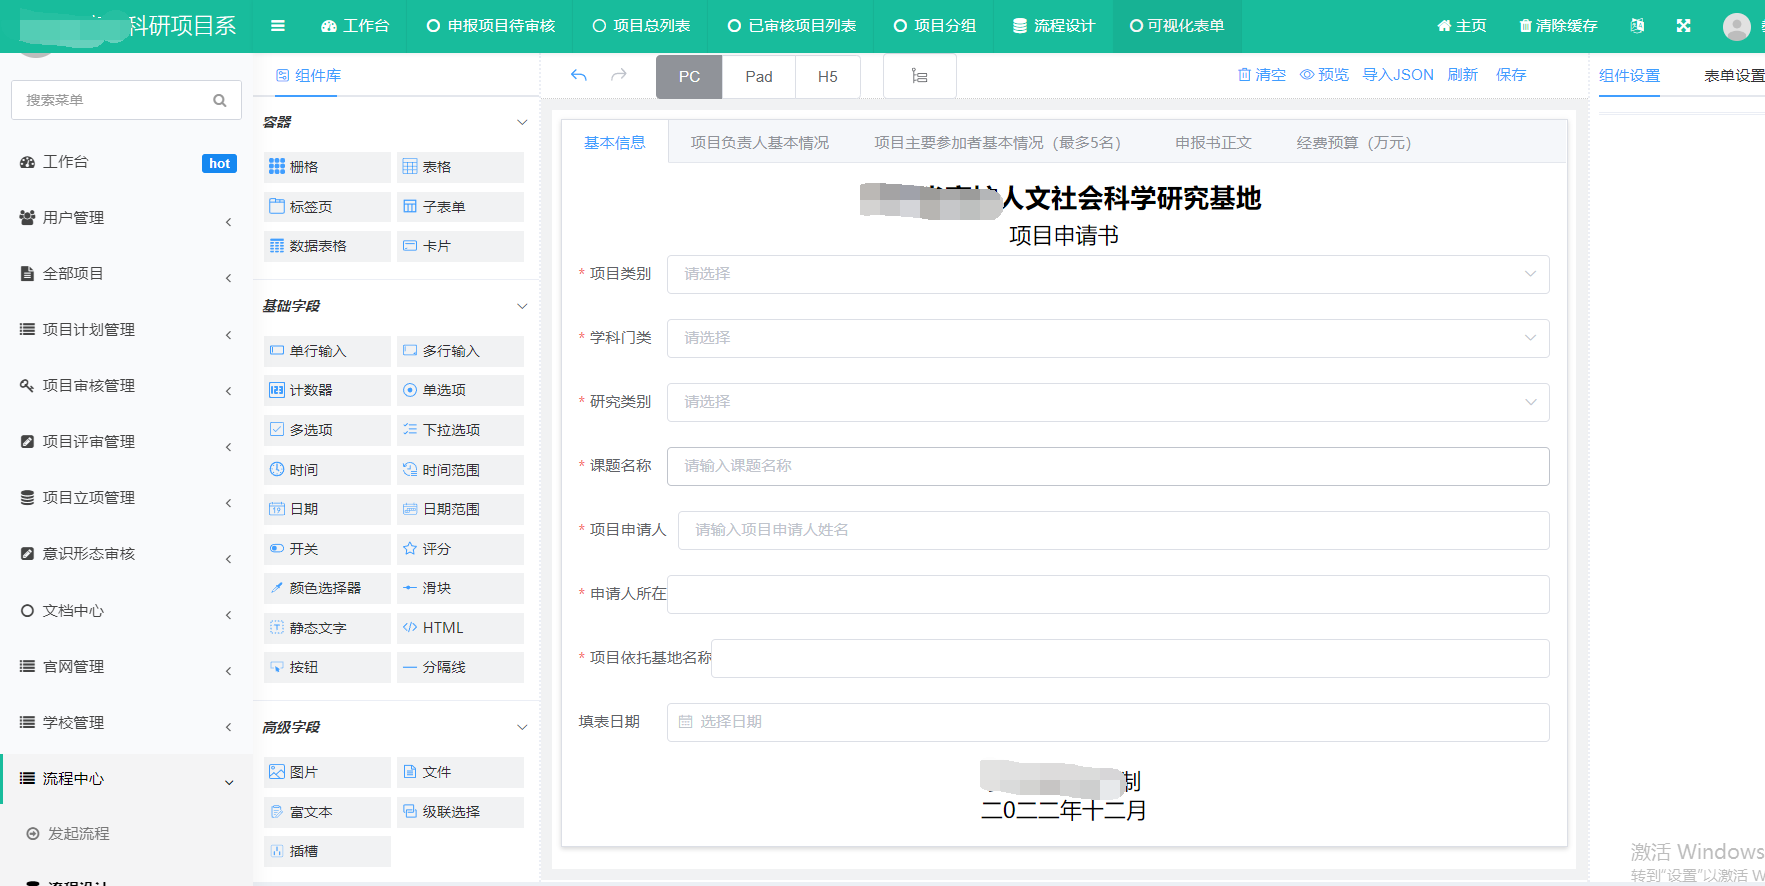Image resolution: width=1765 pixels, height=886 pixels.
Task: Select the 日期范围 component
Action: point(460,509)
